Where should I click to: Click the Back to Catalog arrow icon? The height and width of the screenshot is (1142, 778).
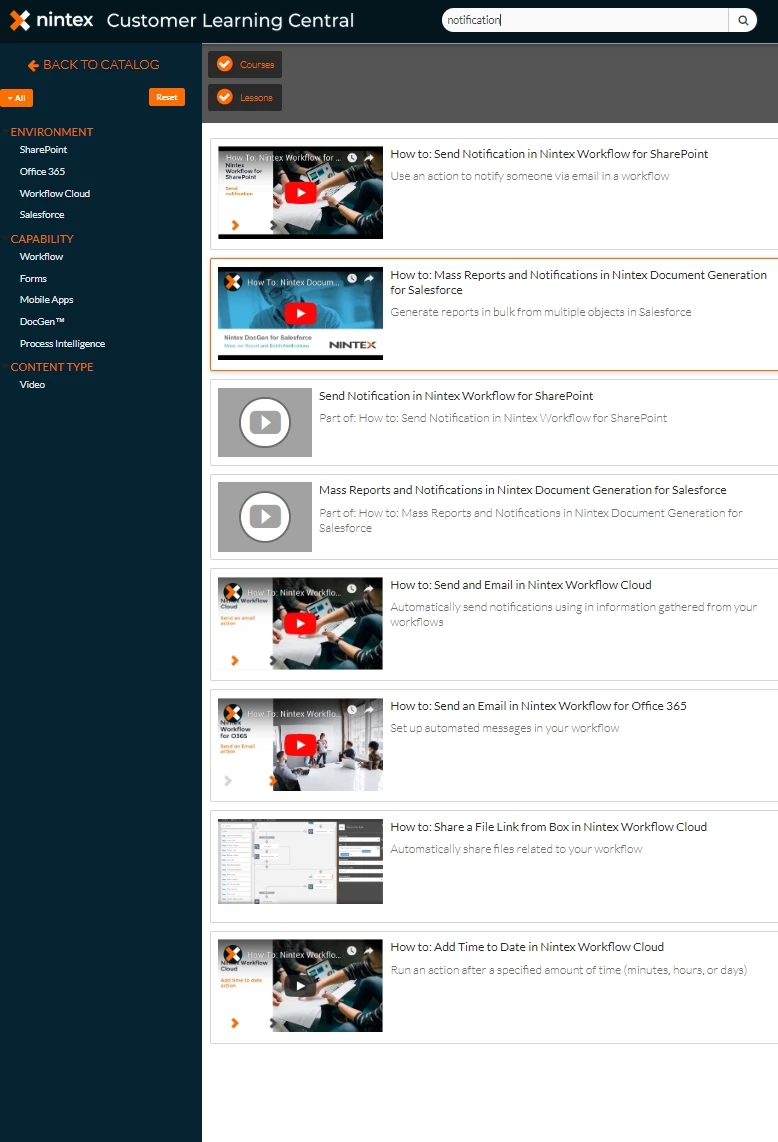coord(34,66)
